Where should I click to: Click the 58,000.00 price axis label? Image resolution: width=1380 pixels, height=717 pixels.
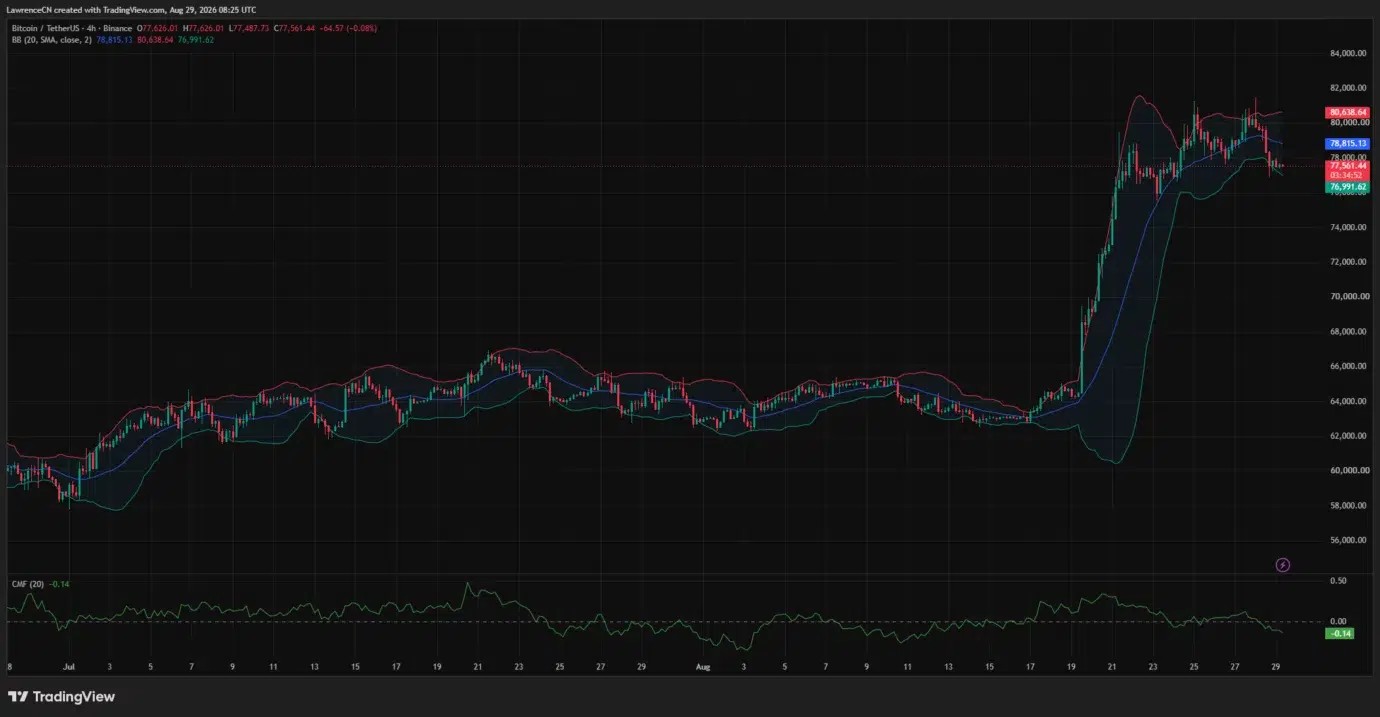pyautogui.click(x=1348, y=505)
